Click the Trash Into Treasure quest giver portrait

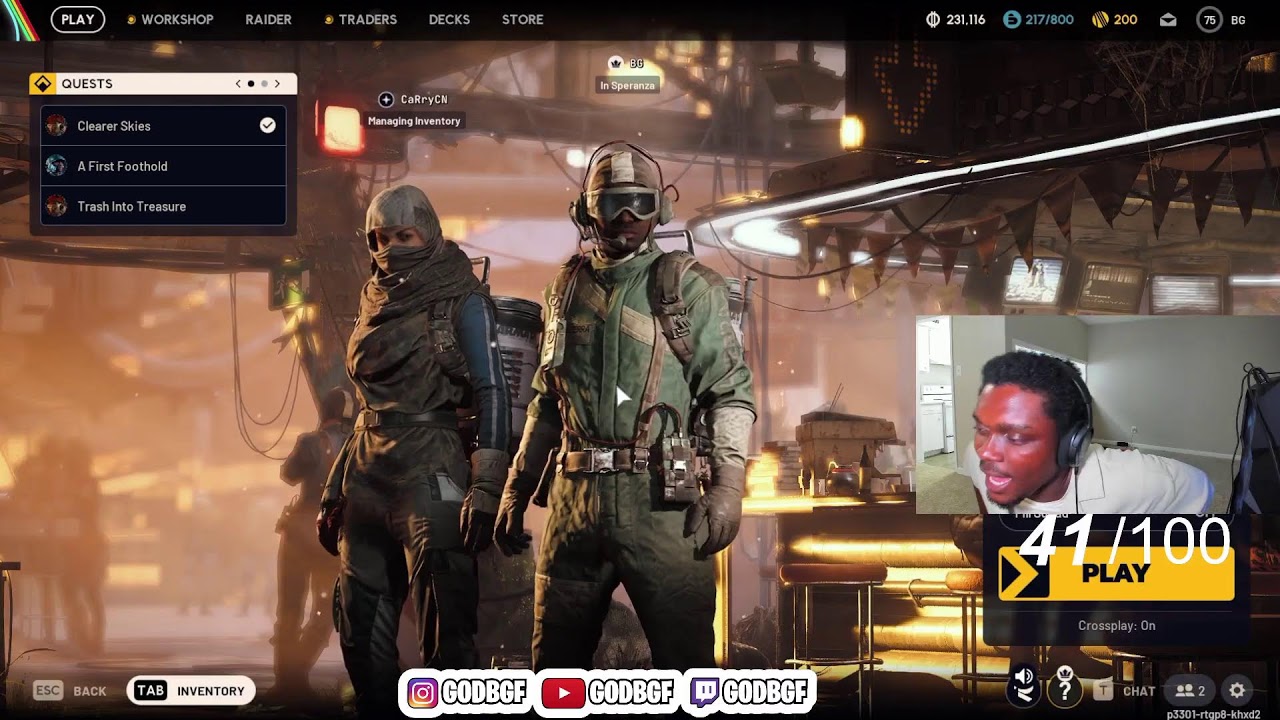coord(56,206)
